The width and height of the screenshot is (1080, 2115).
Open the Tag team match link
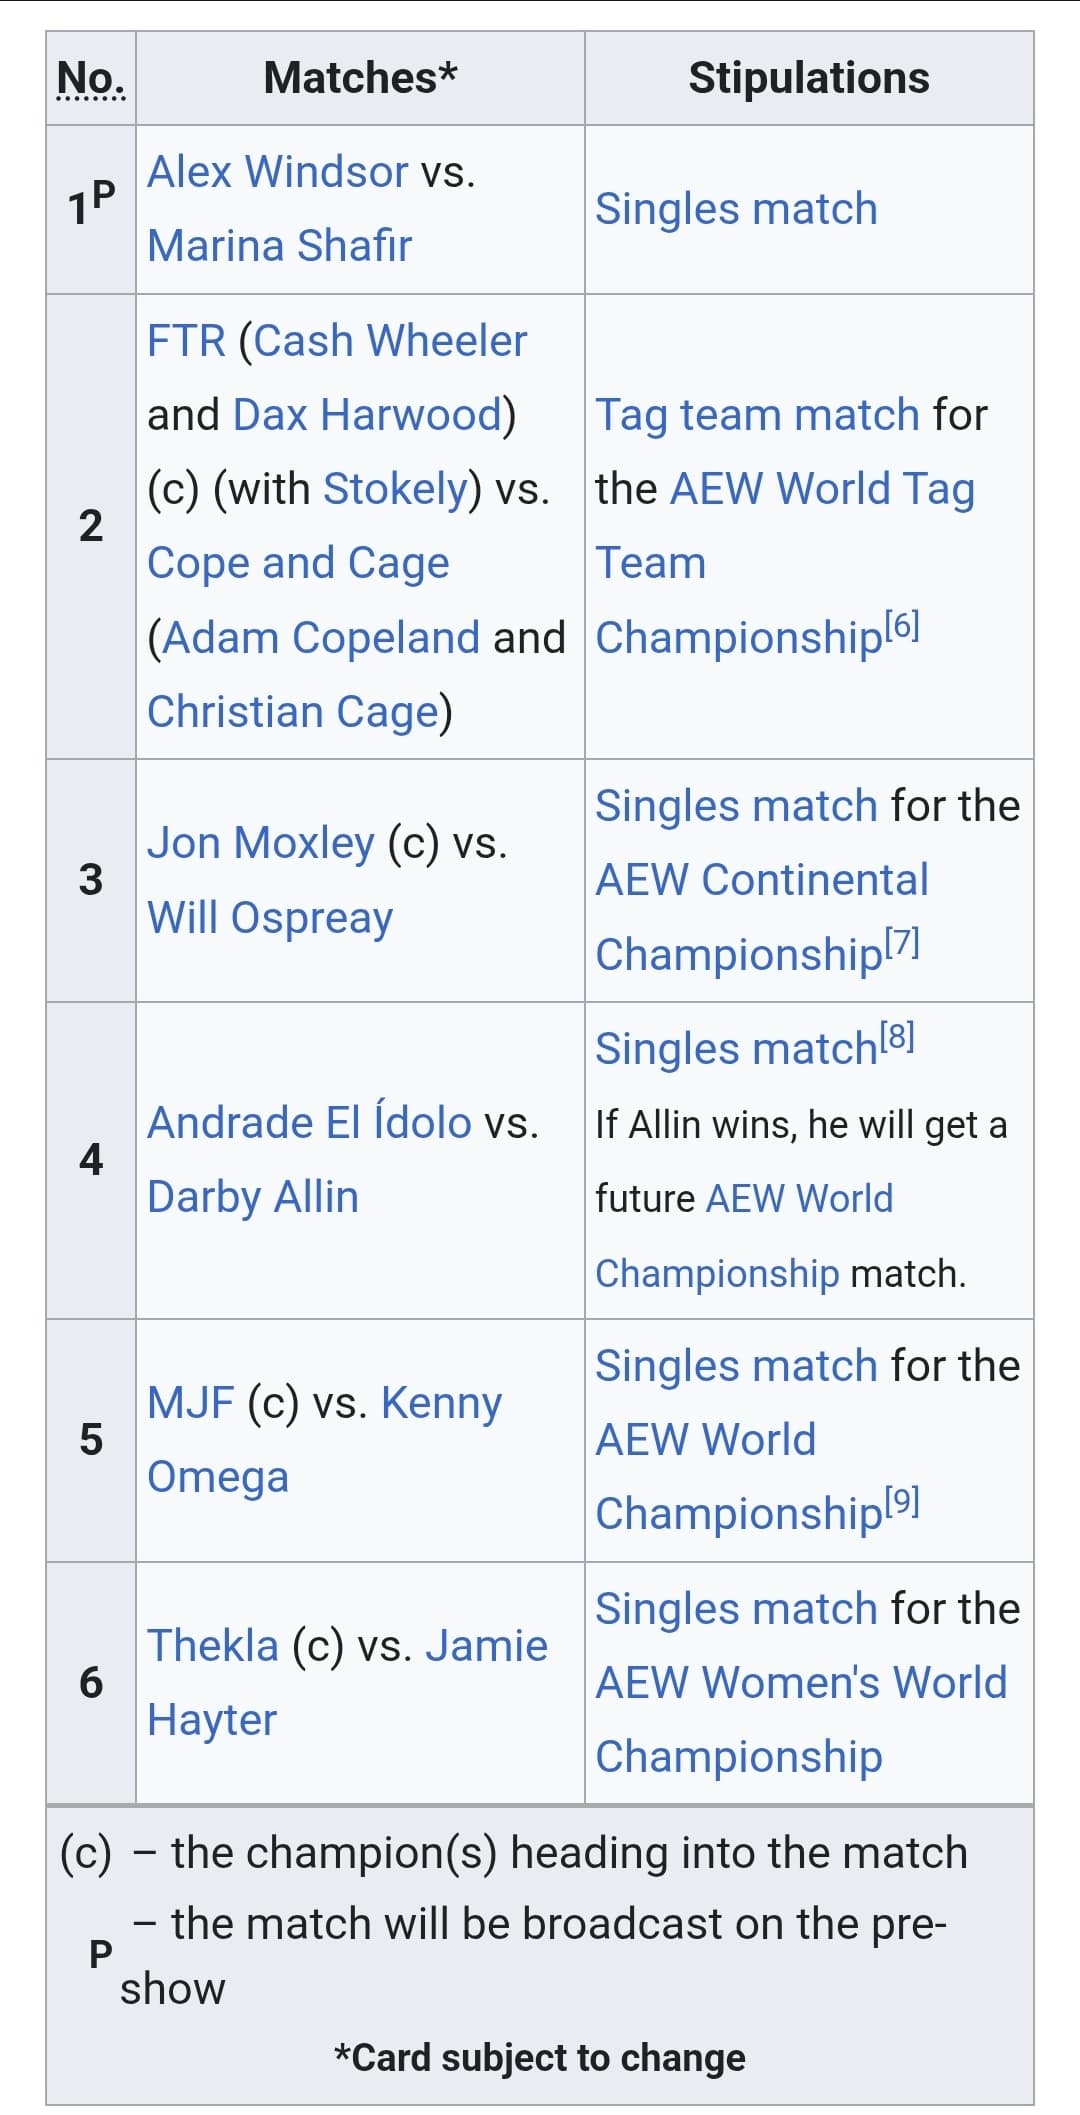click(757, 415)
